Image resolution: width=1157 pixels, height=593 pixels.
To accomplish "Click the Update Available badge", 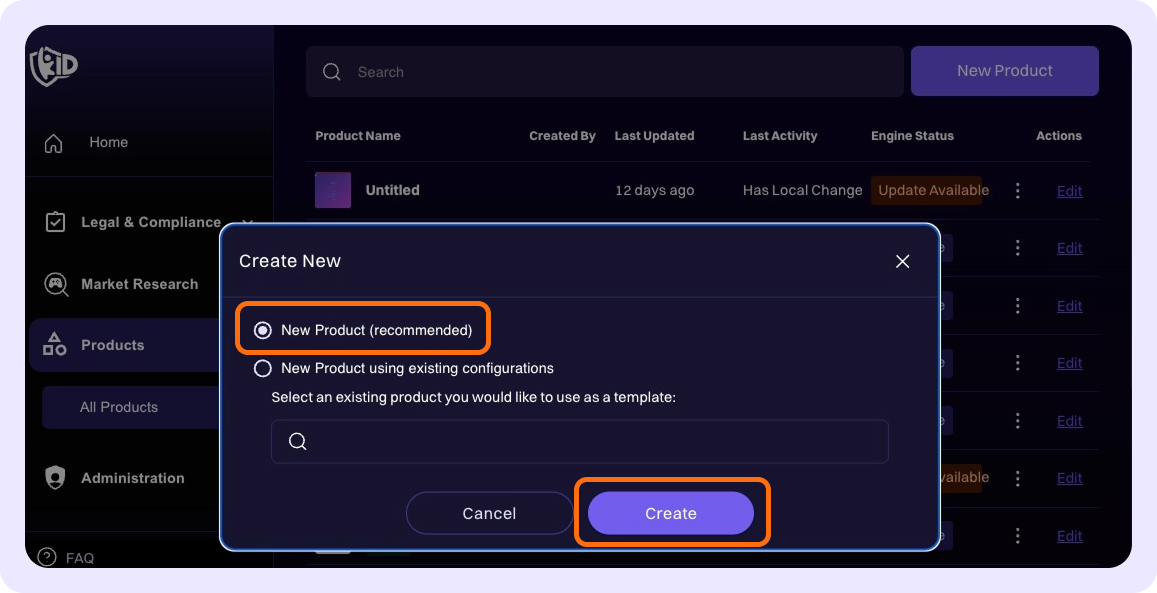I will 929,190.
